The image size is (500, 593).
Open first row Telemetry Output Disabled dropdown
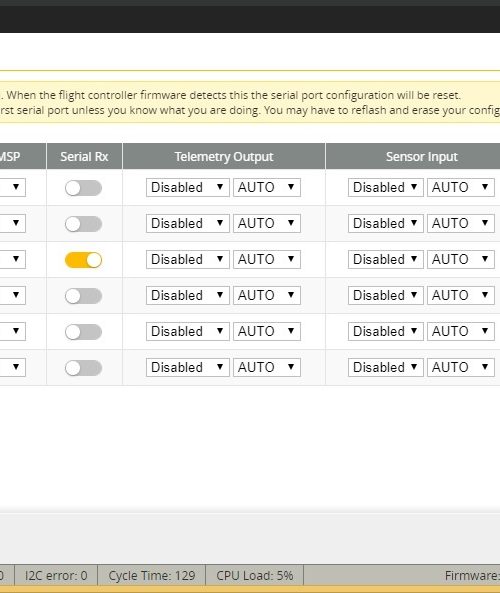point(188,188)
